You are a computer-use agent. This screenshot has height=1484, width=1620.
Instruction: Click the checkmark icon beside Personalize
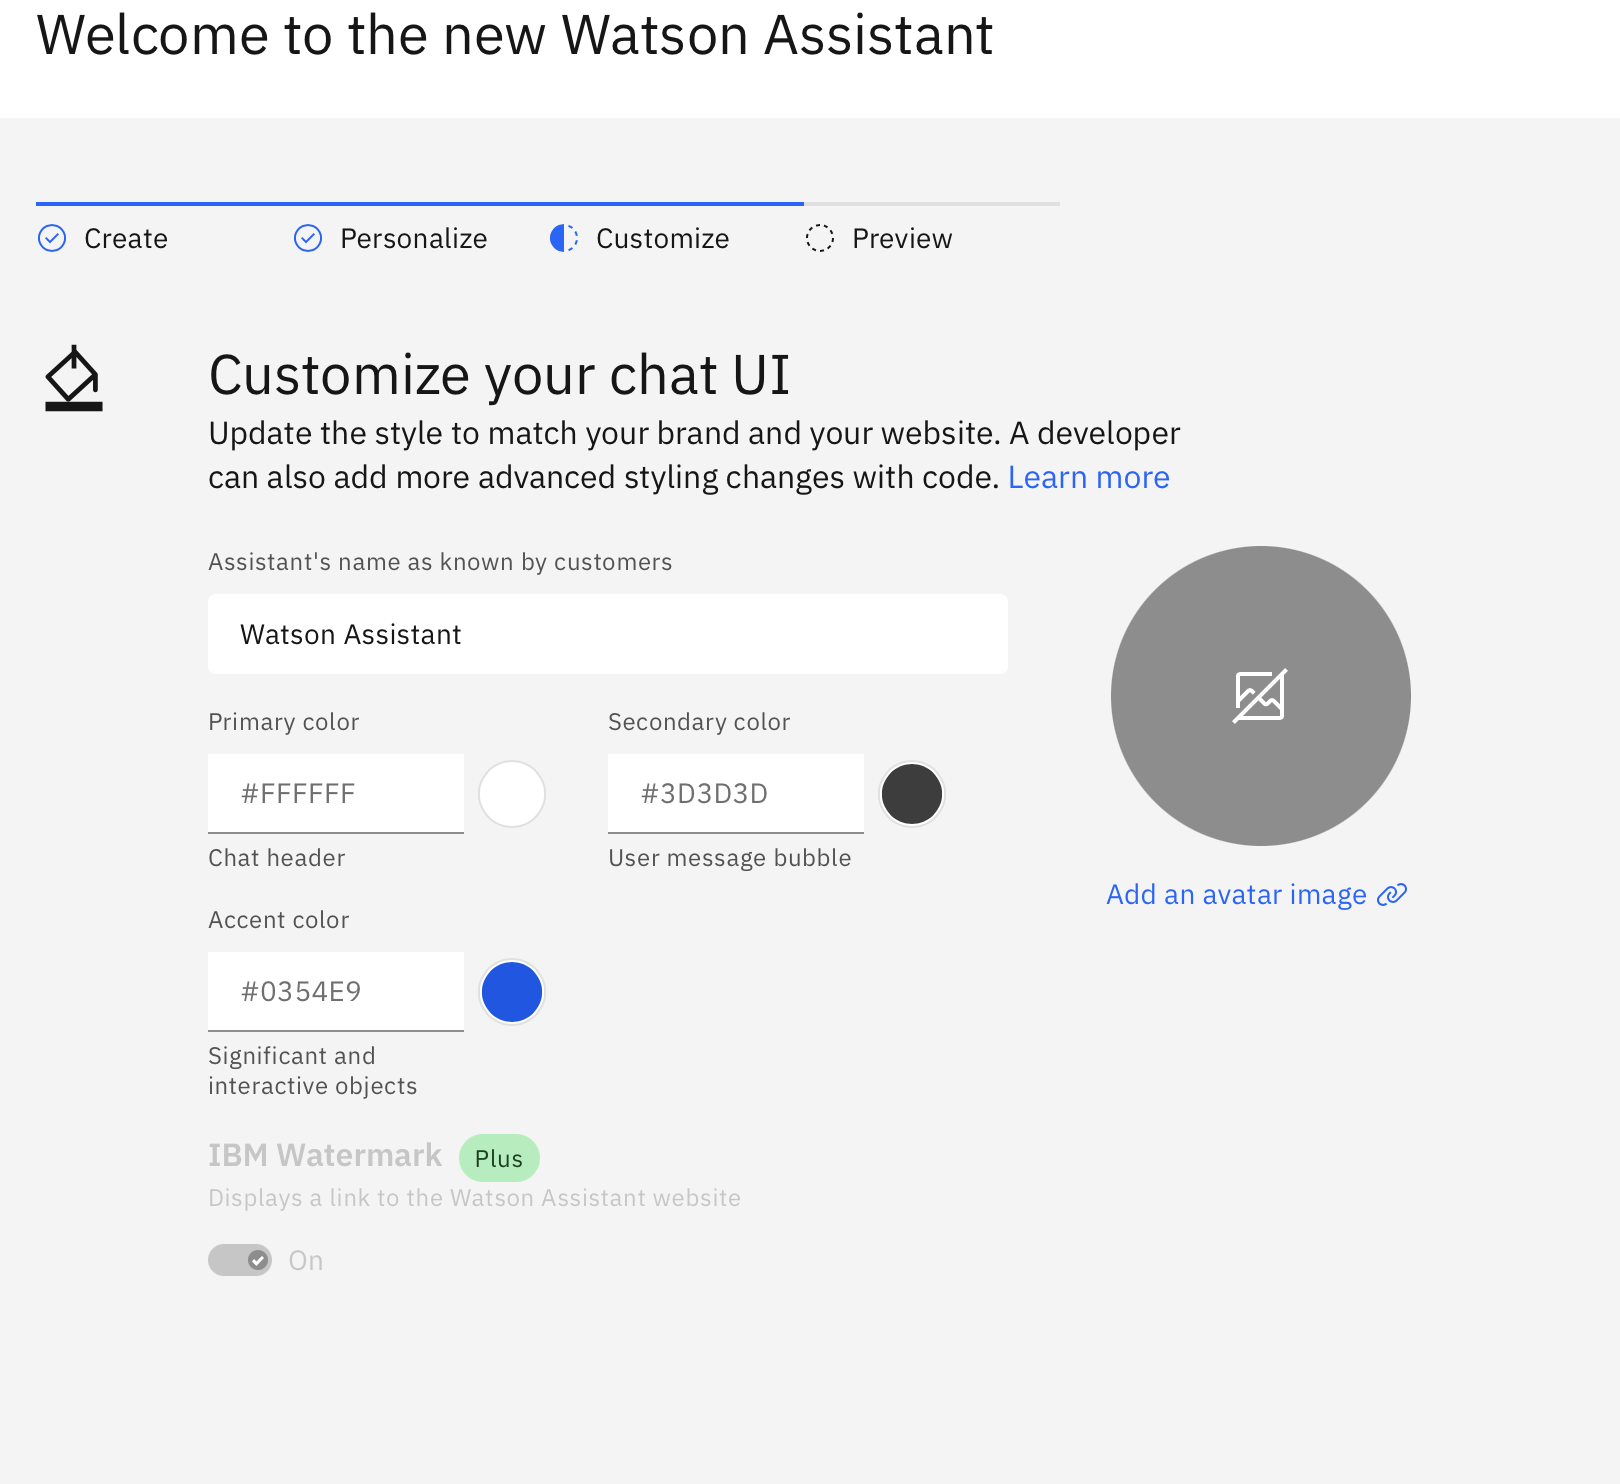point(307,238)
